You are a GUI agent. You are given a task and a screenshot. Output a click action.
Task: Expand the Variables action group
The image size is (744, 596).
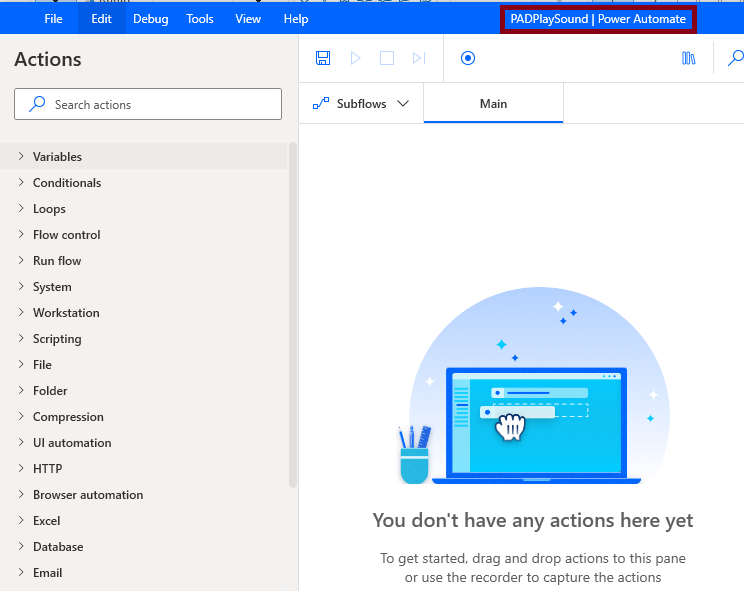coord(143,157)
